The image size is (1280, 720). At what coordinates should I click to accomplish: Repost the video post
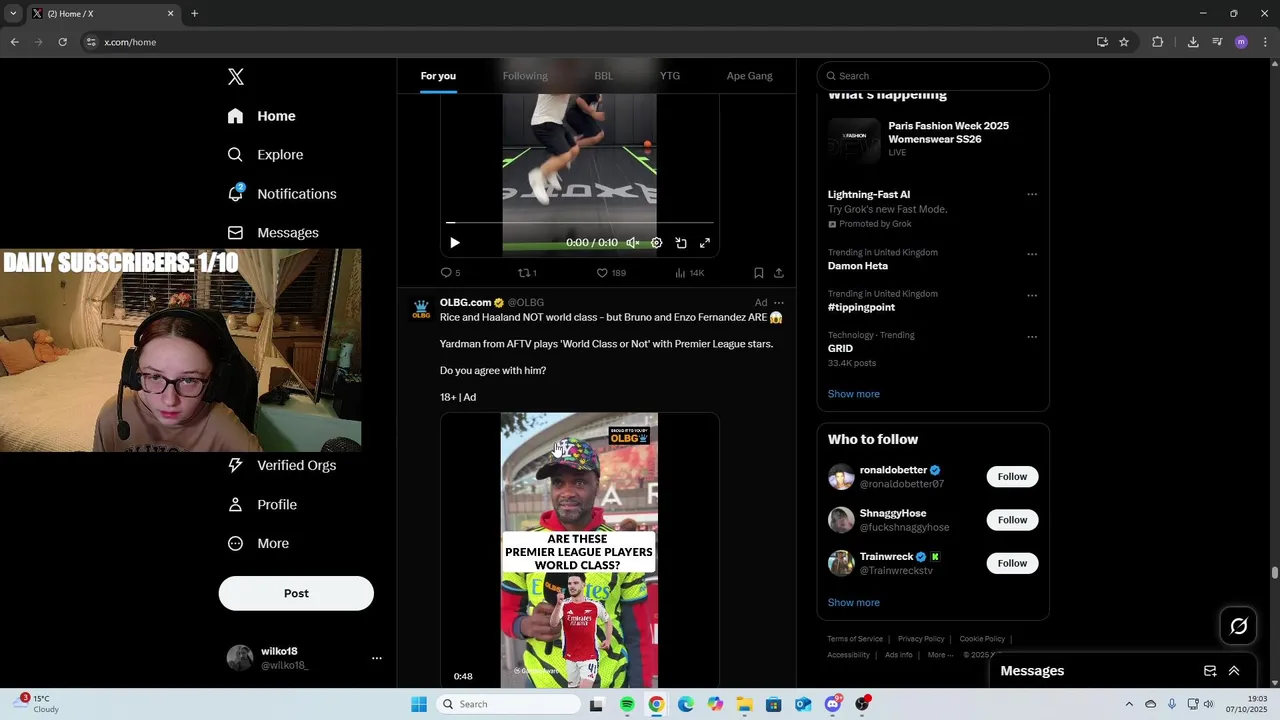coord(527,273)
